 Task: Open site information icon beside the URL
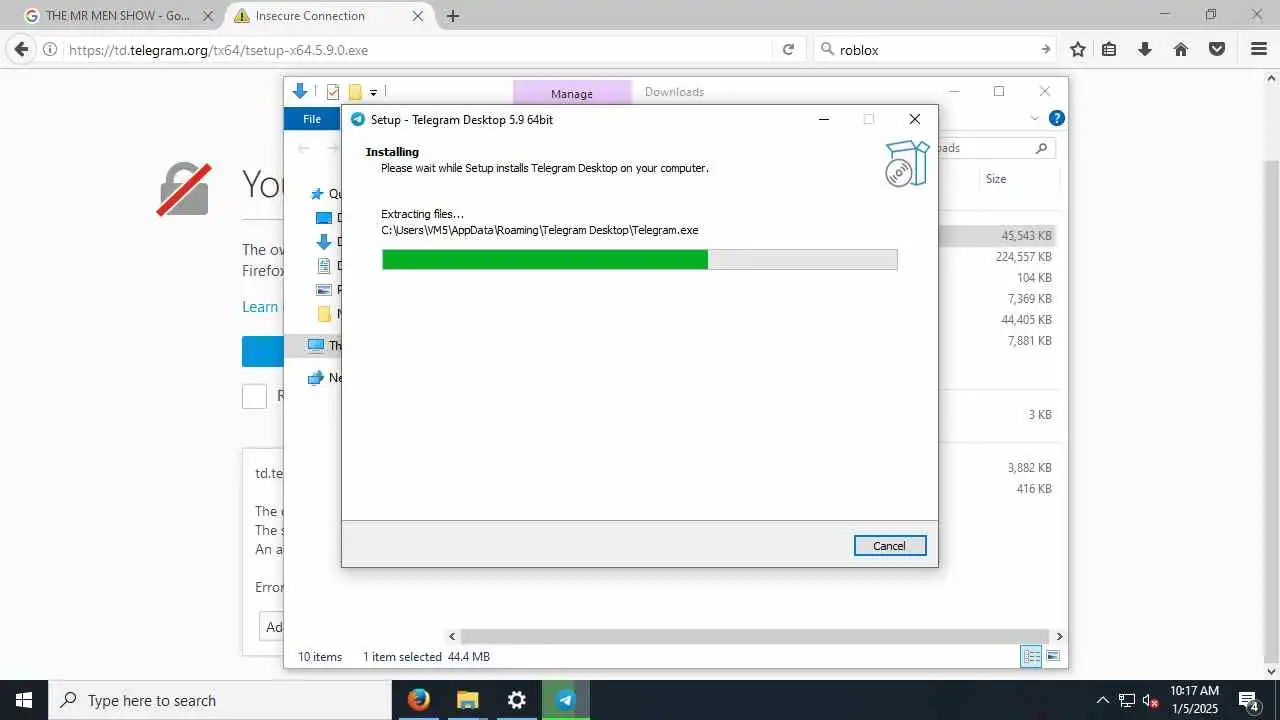tap(50, 49)
